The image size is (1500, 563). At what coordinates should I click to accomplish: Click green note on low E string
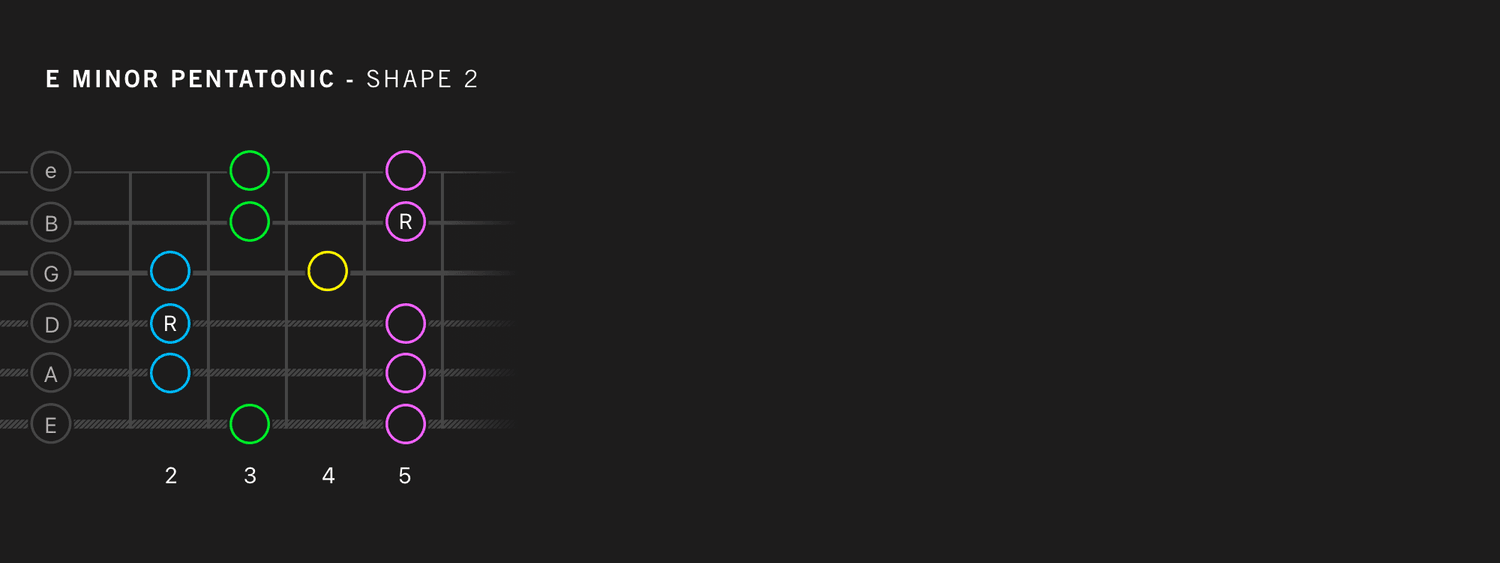point(250,424)
